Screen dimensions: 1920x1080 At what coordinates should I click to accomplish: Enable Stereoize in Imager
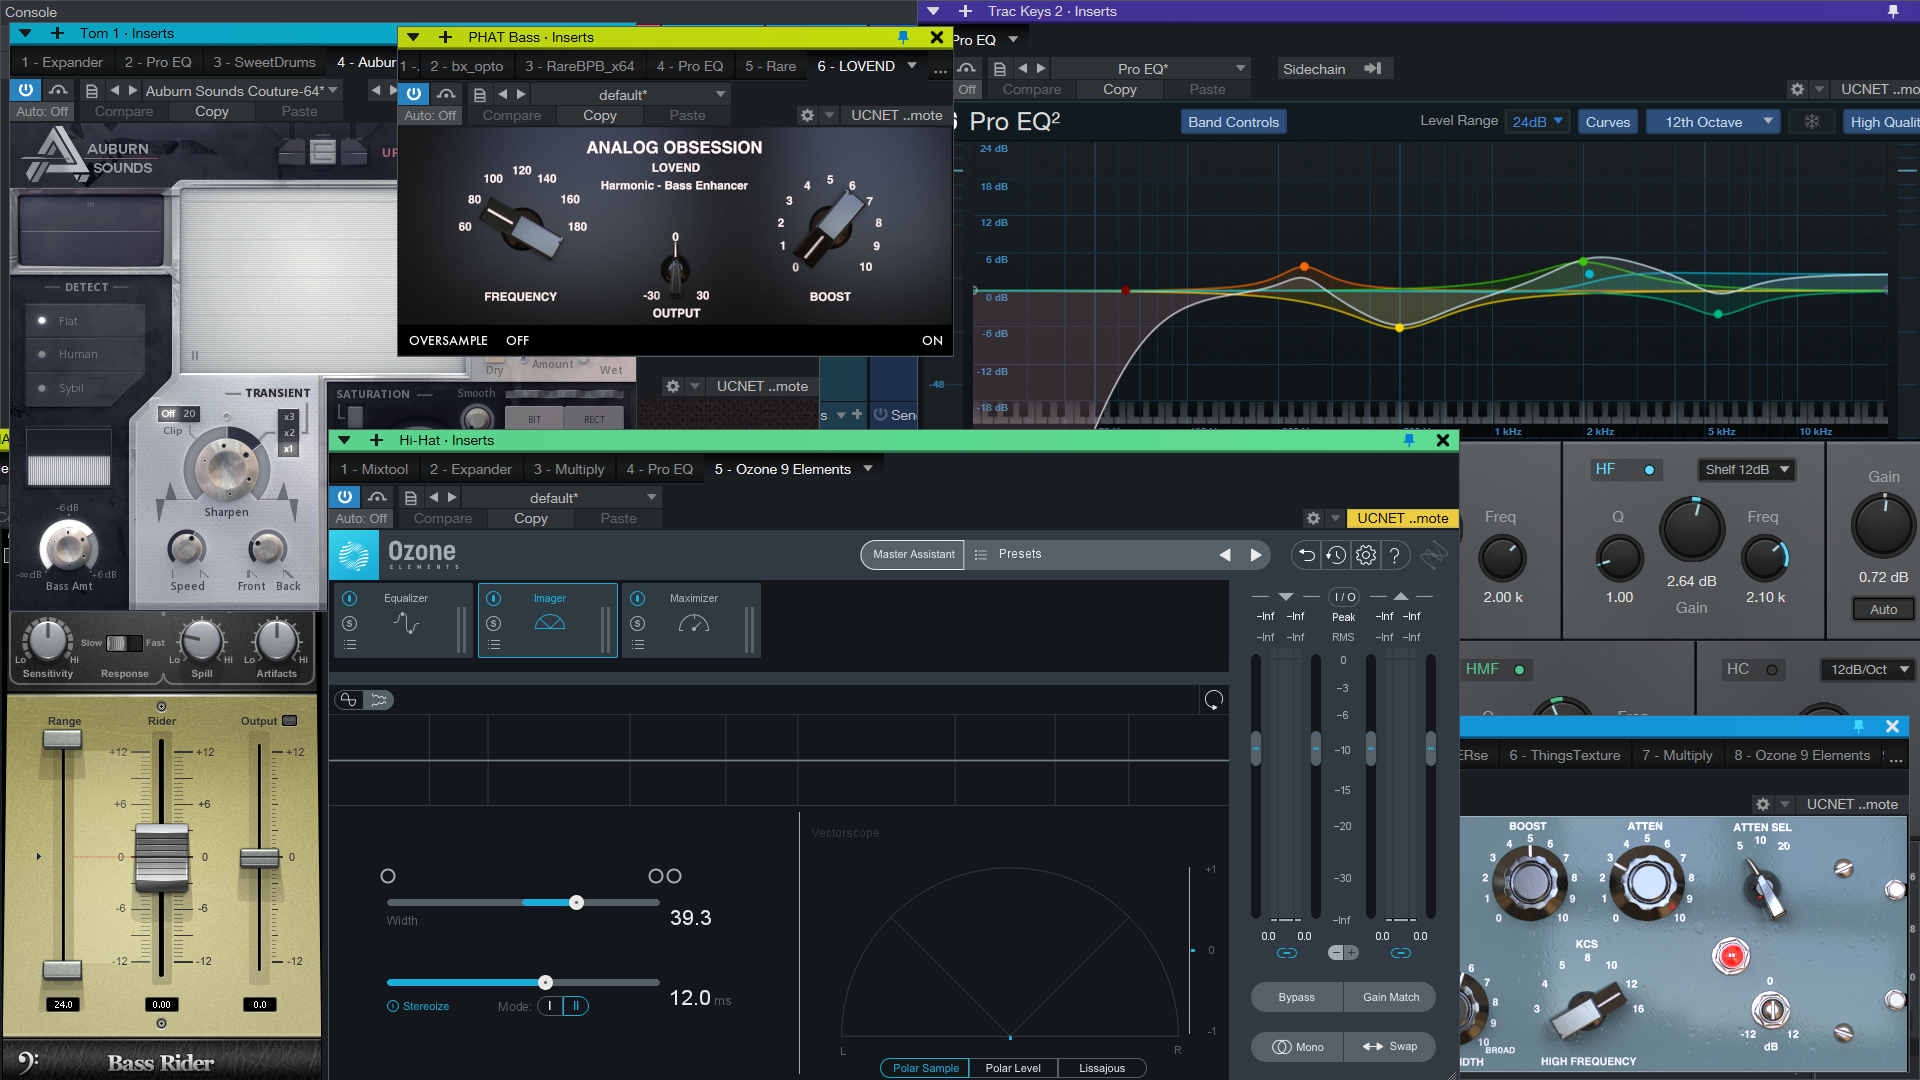click(x=393, y=1006)
